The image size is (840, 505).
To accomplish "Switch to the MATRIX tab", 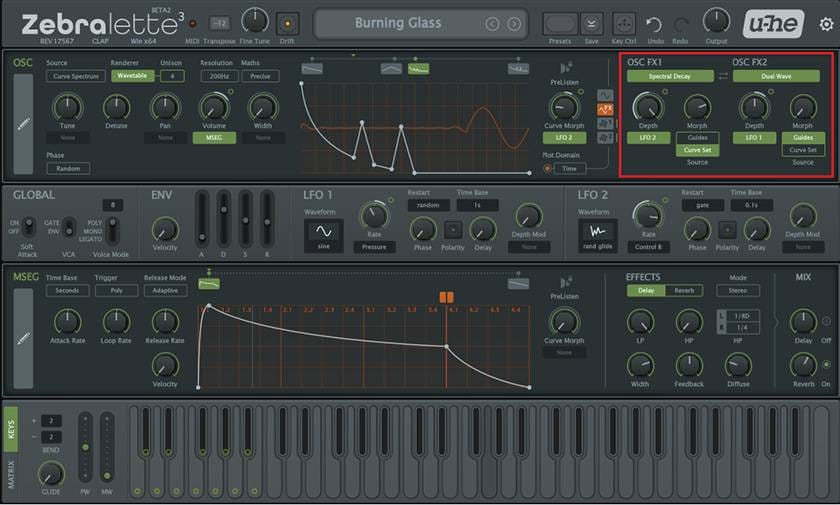I will [11, 474].
